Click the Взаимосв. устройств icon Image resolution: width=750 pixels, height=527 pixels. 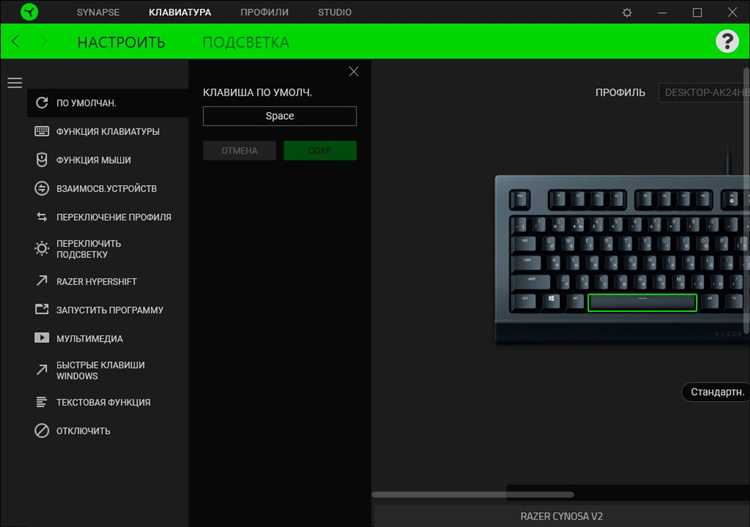[42, 188]
